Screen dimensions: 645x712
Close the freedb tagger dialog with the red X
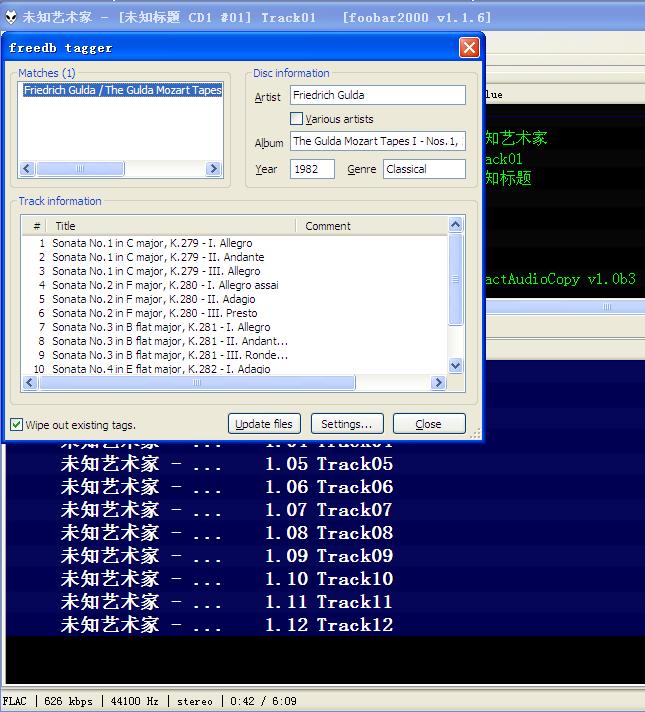(469, 47)
